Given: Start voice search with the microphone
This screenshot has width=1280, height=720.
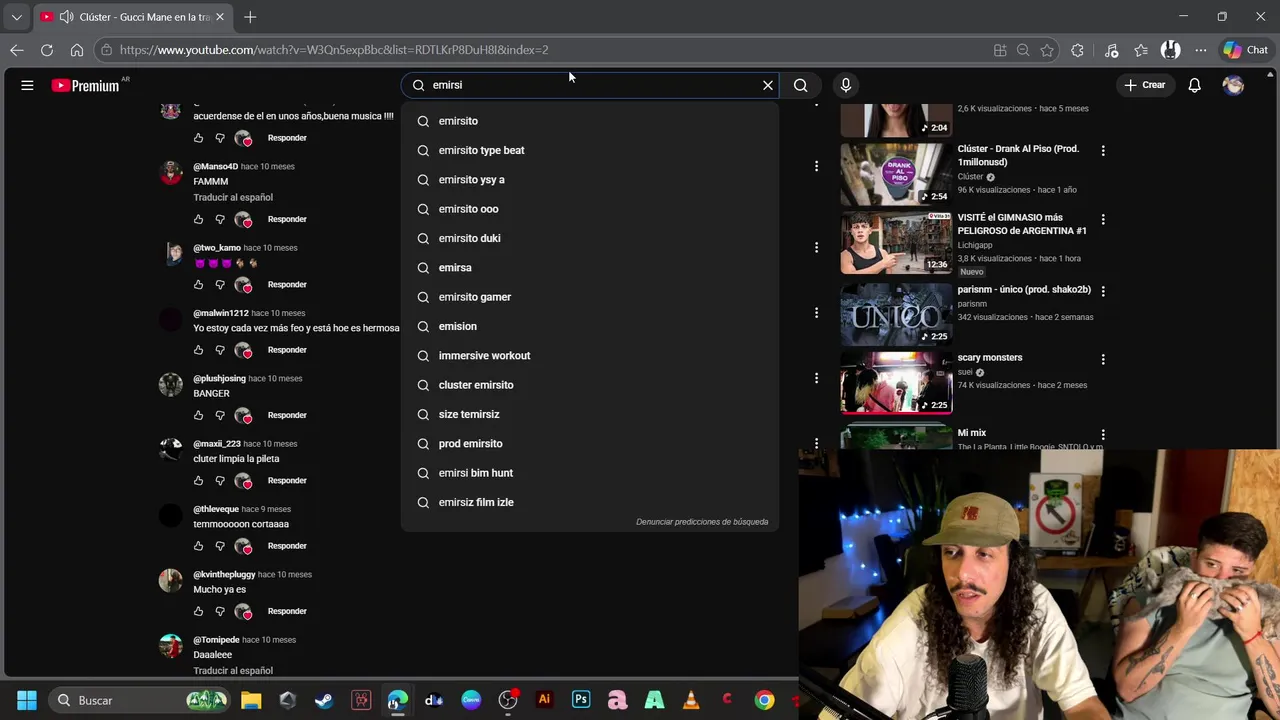Looking at the screenshot, I should coord(846,85).
